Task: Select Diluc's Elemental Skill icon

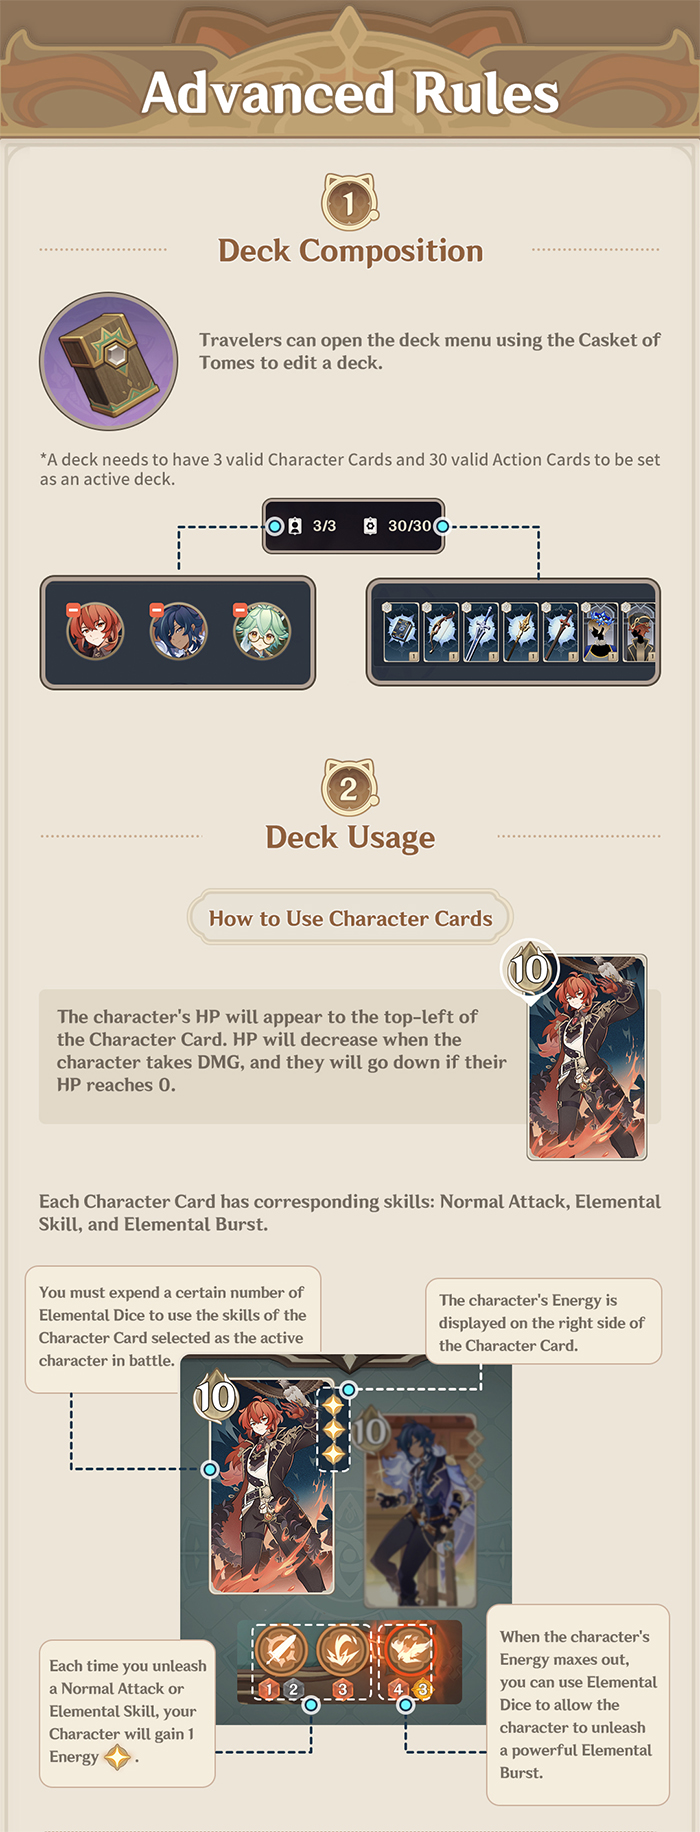Action: tap(343, 1649)
